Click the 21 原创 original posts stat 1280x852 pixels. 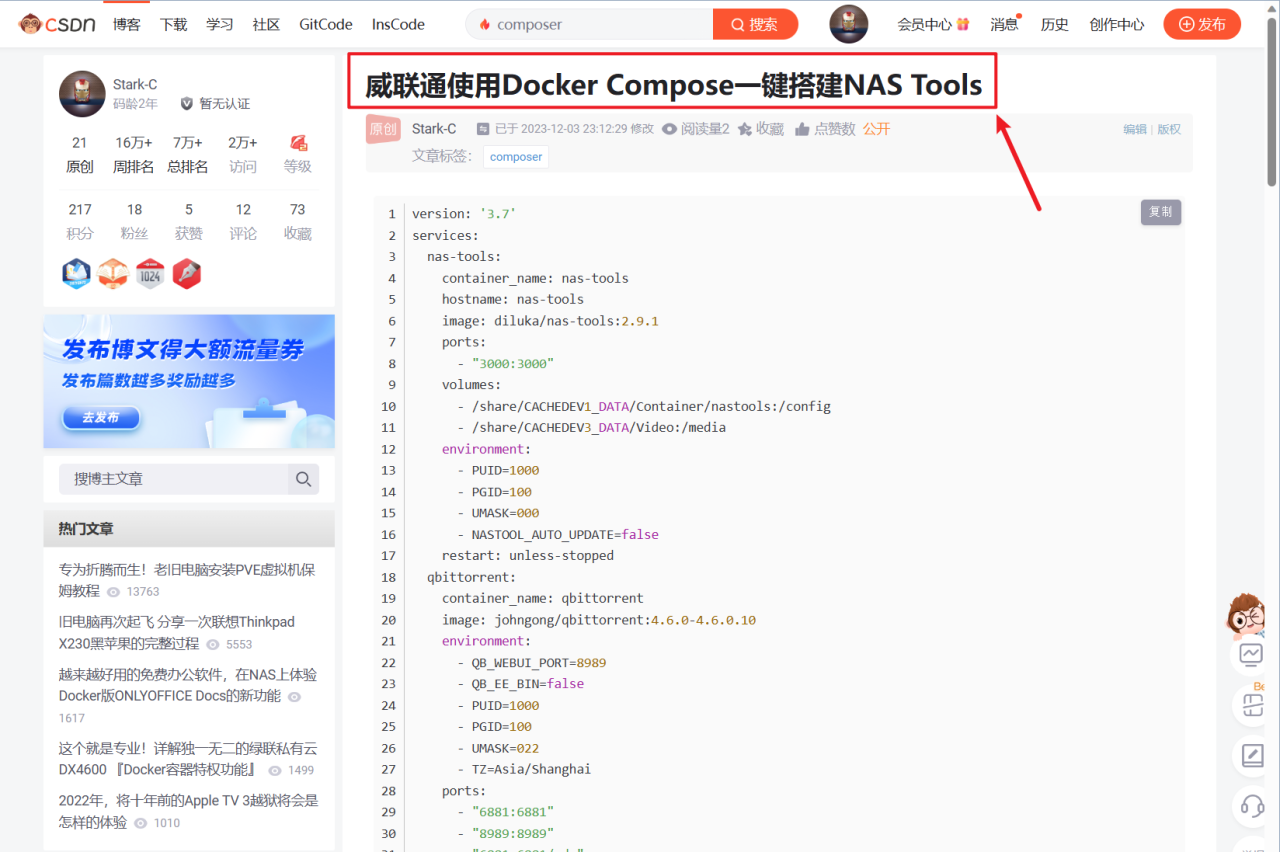tap(80, 155)
